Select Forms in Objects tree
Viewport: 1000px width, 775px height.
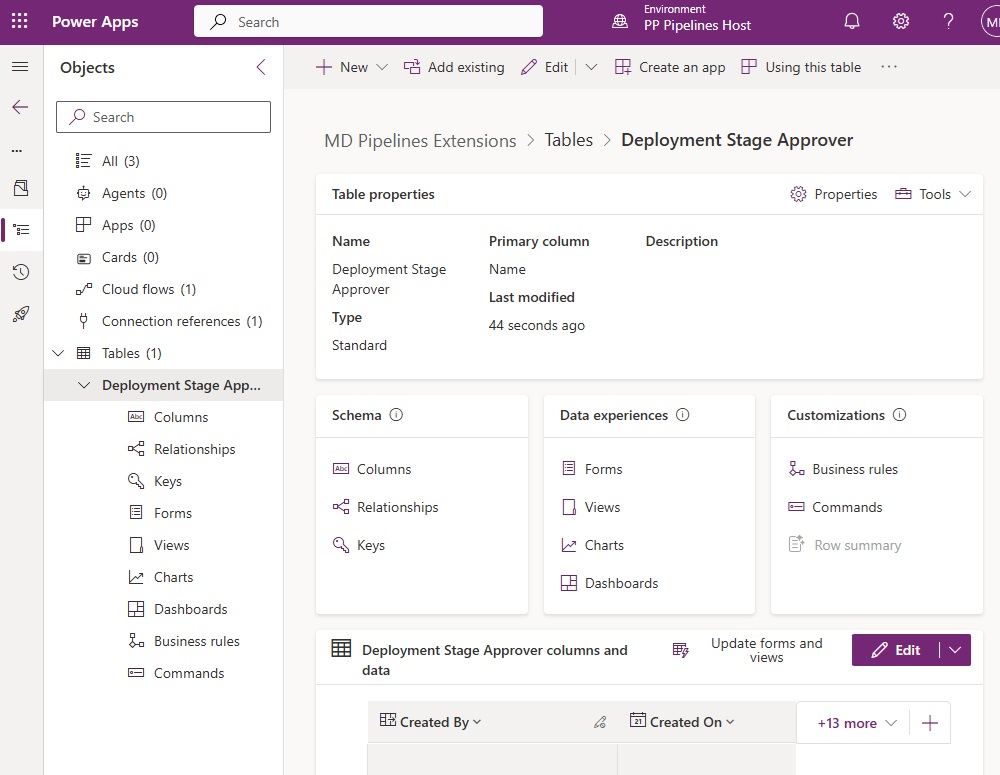point(159,513)
